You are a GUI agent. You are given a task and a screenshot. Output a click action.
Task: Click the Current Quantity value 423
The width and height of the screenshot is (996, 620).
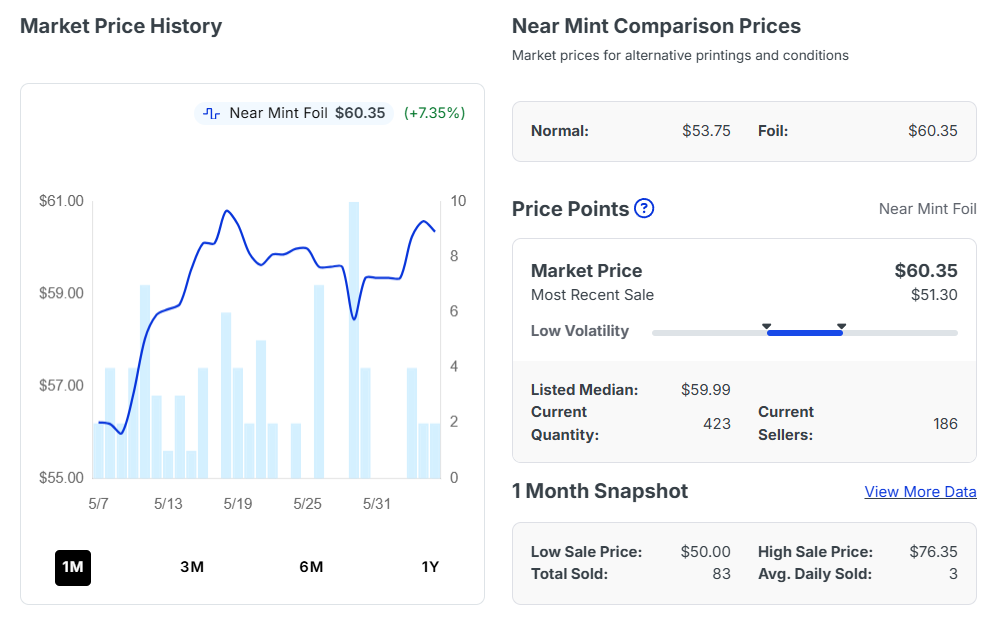[717, 424]
